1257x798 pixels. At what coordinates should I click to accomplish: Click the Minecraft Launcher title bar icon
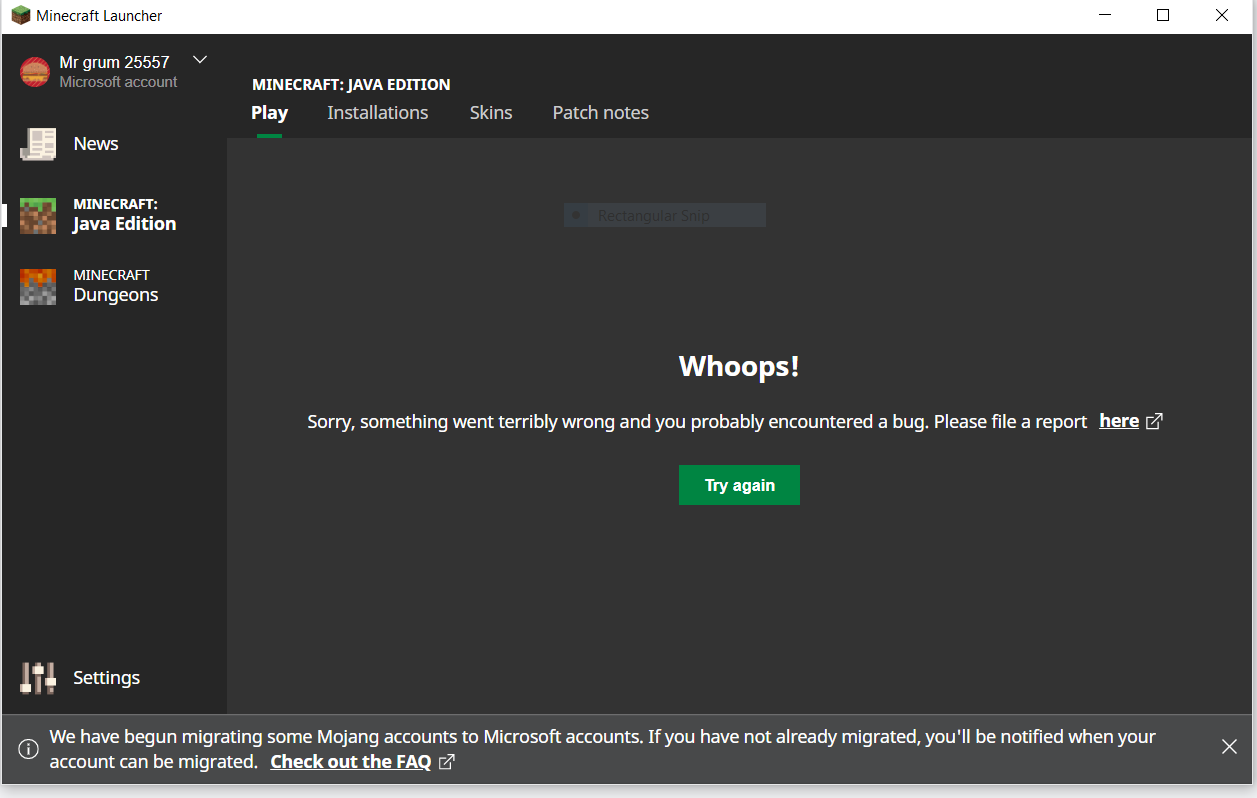pyautogui.click(x=21, y=15)
